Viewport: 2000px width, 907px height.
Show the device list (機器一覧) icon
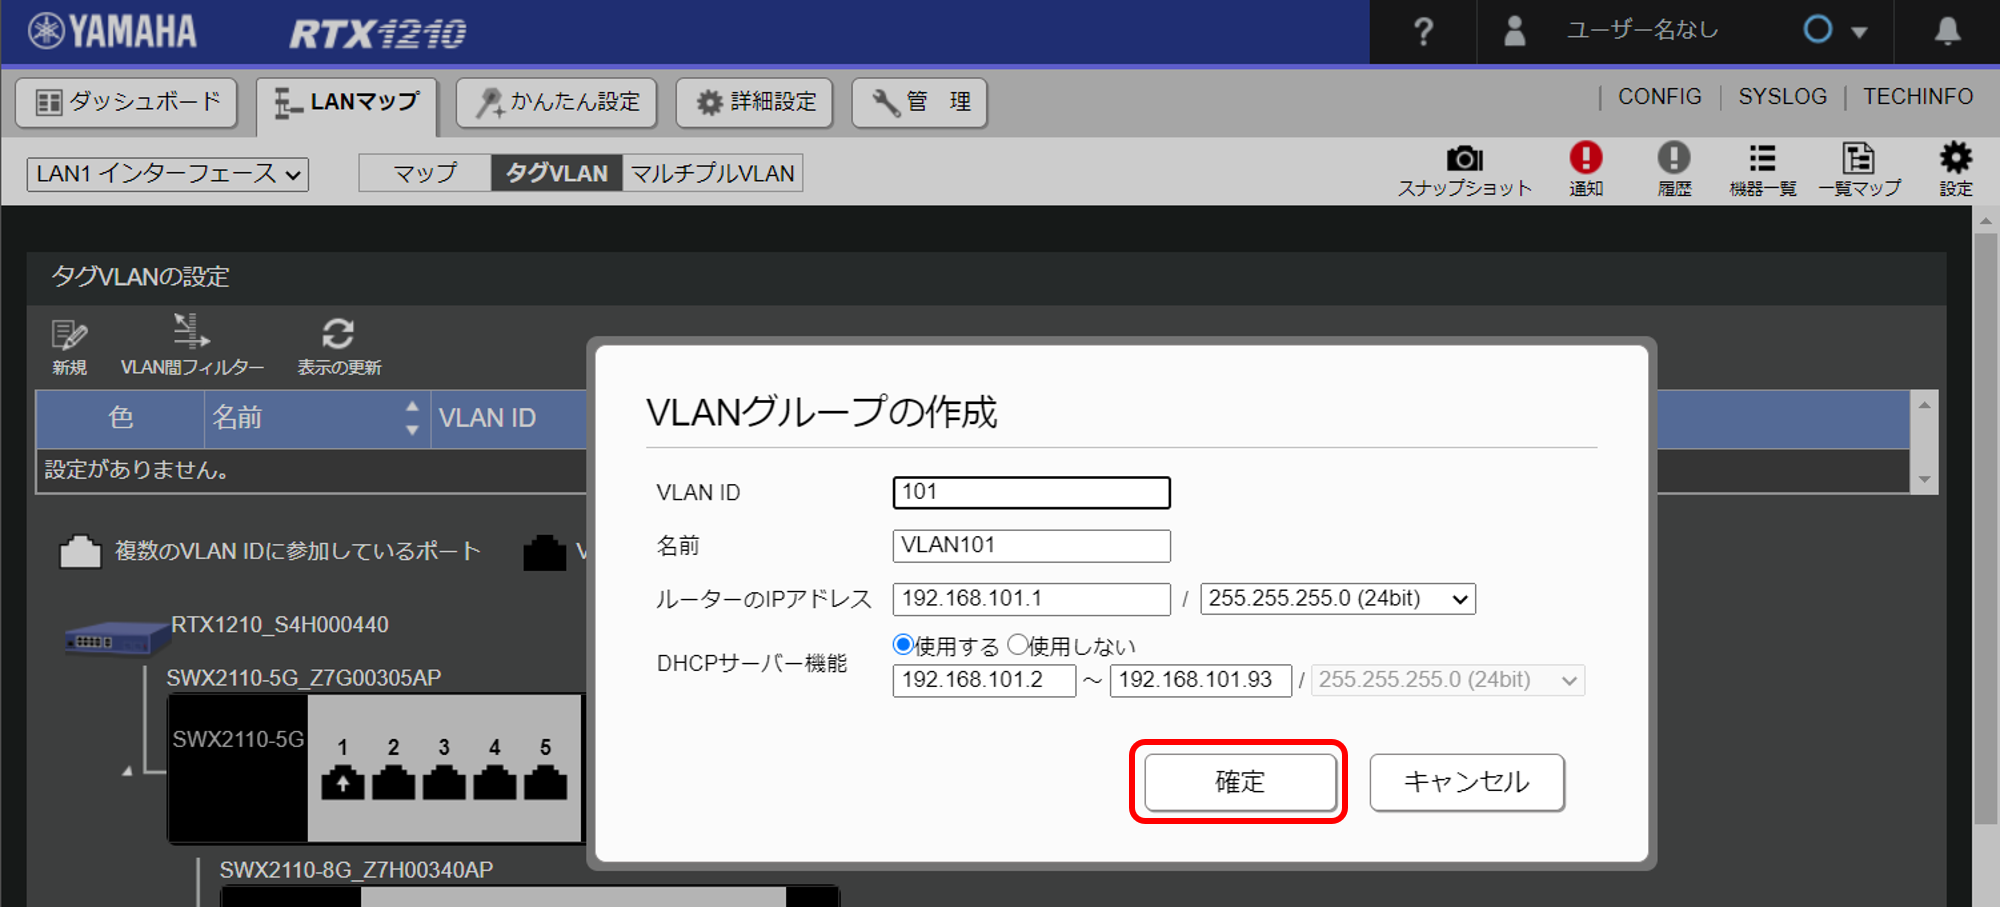tap(1762, 159)
